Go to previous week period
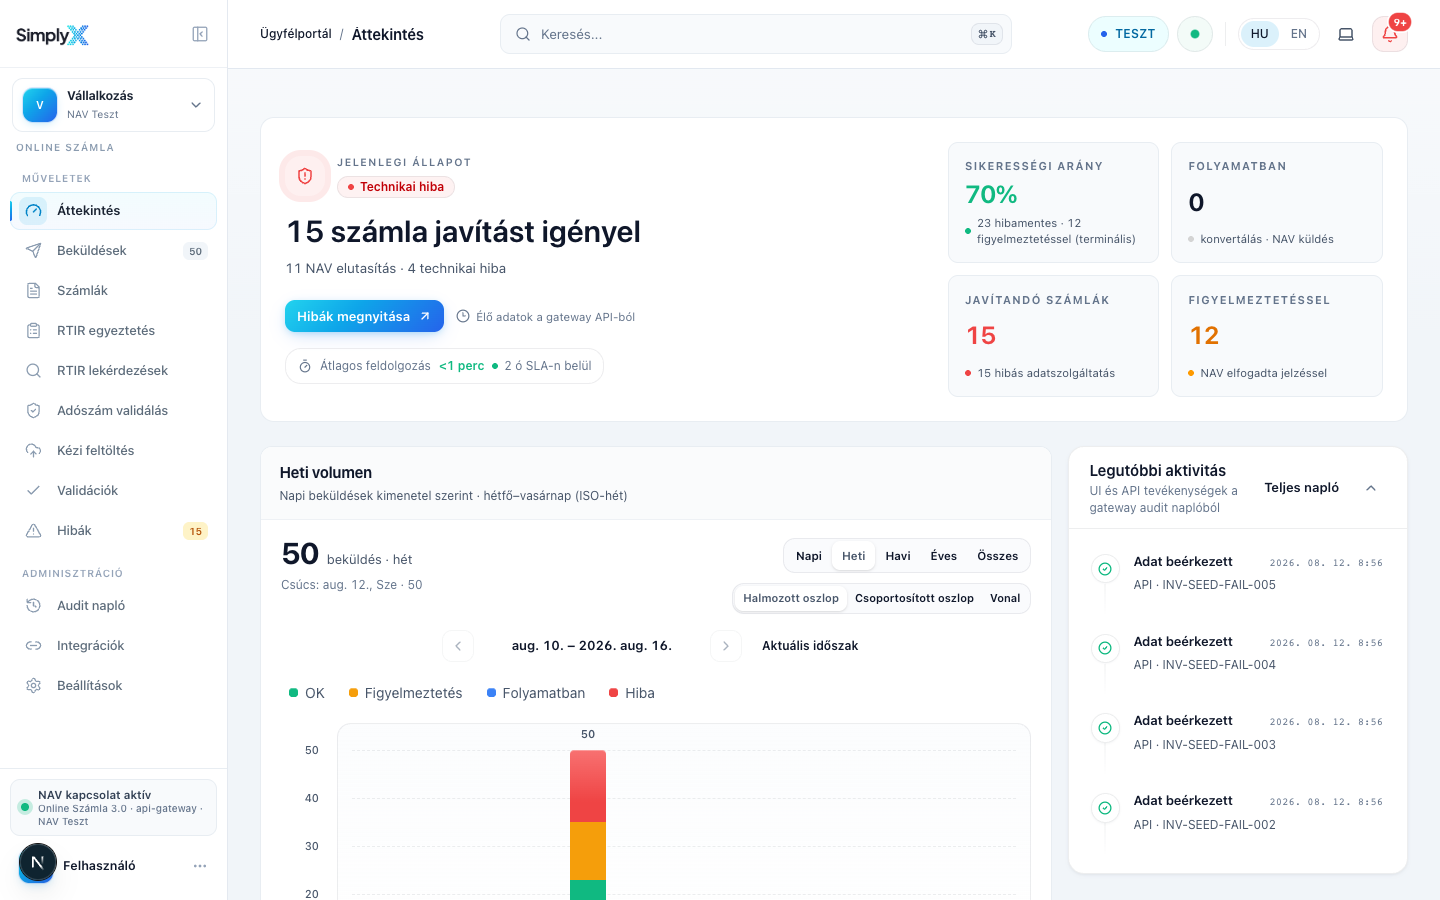 458,646
